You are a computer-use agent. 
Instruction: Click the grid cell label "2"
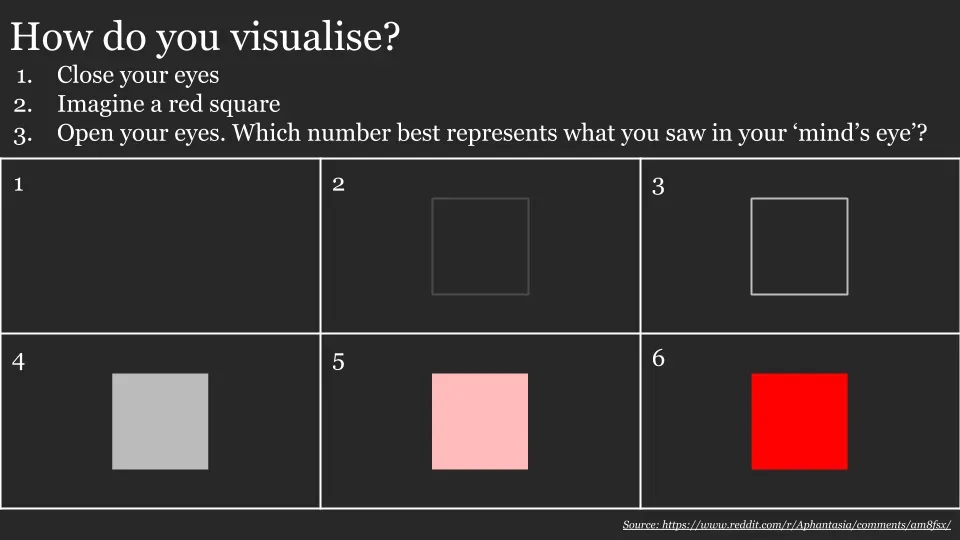tap(339, 183)
